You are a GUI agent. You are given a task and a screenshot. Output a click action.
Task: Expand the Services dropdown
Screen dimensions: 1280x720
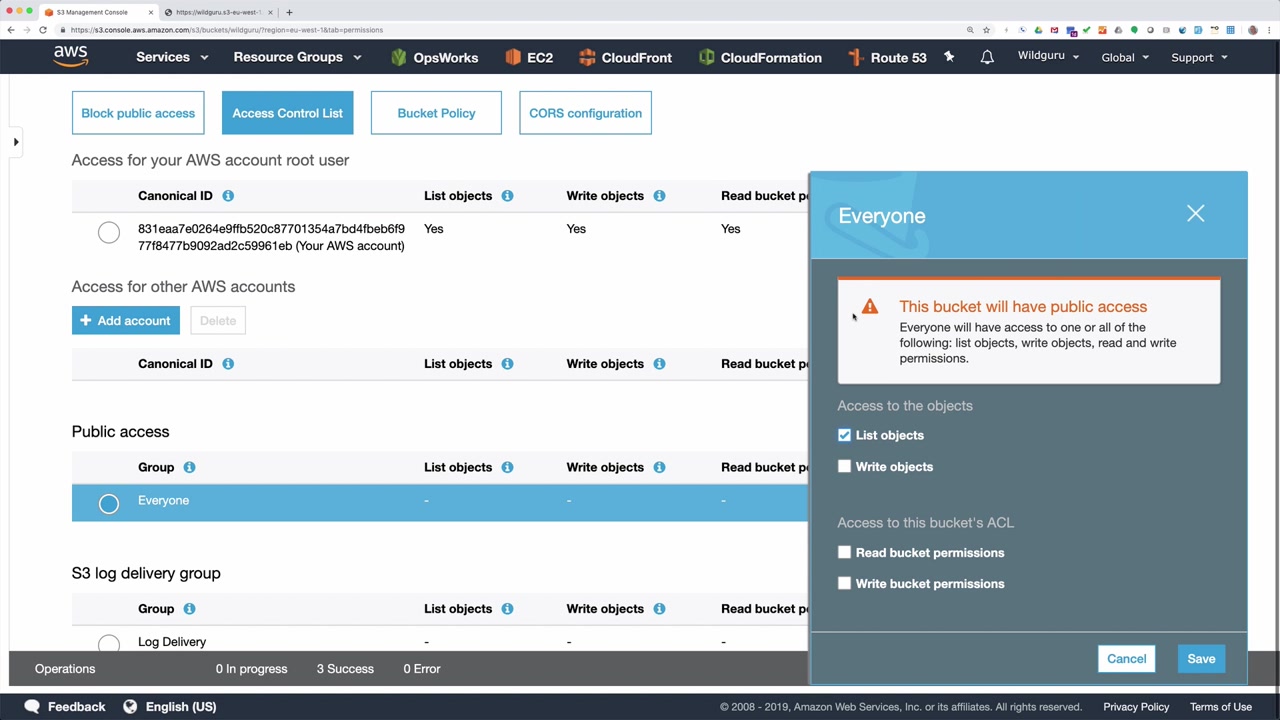tap(172, 57)
